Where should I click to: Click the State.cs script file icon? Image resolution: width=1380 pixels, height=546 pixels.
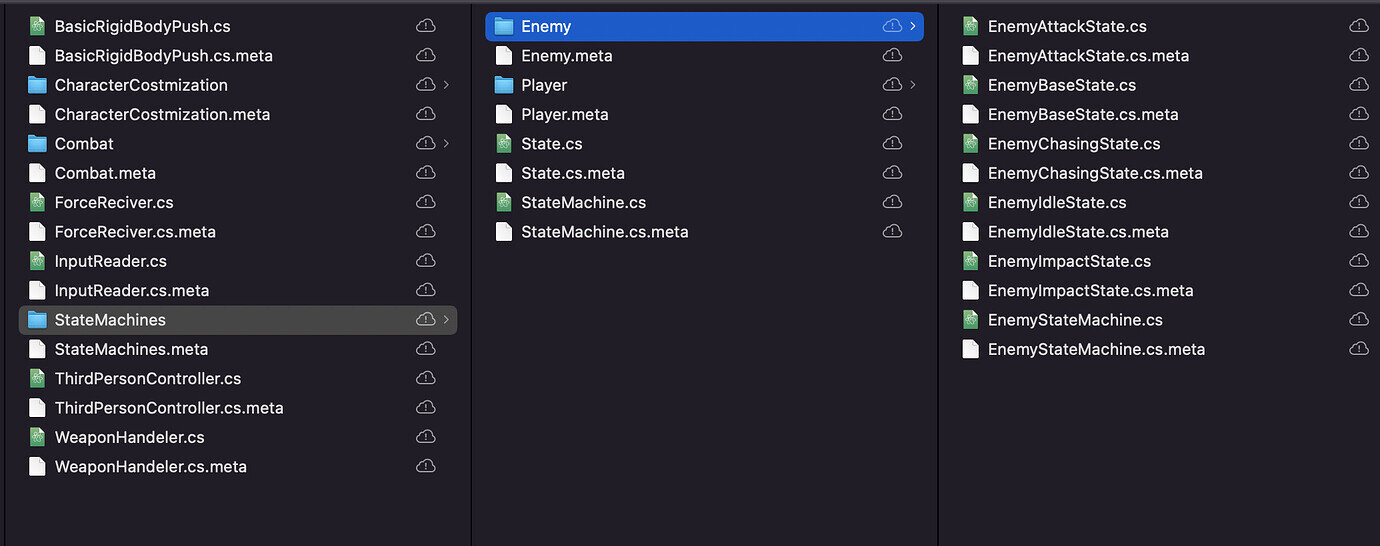tap(504, 144)
